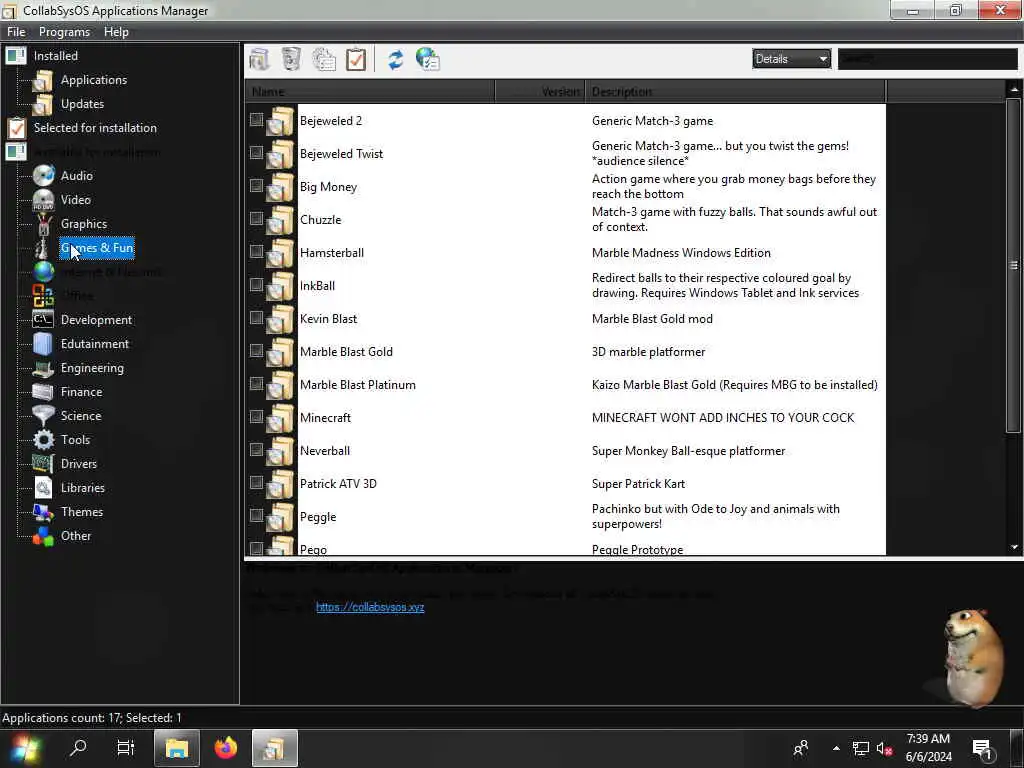Check the Neverball checkbox
Image resolution: width=1024 pixels, height=768 pixels.
point(257,449)
